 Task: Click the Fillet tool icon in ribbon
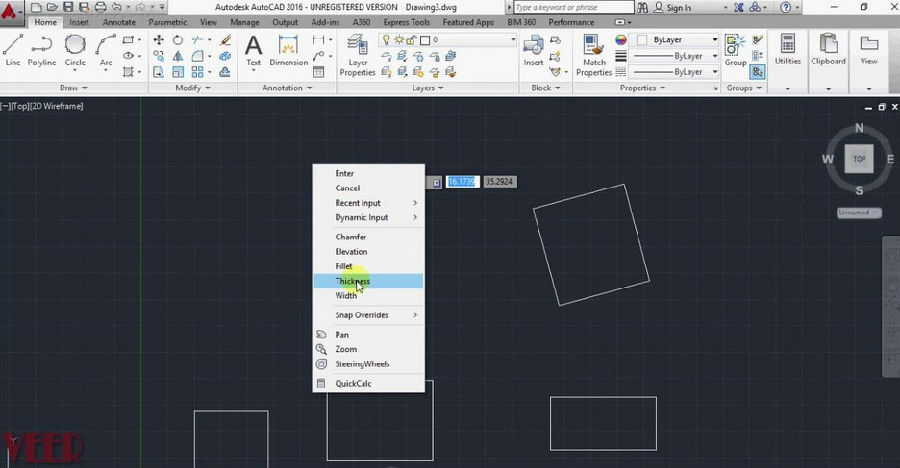coord(197,56)
